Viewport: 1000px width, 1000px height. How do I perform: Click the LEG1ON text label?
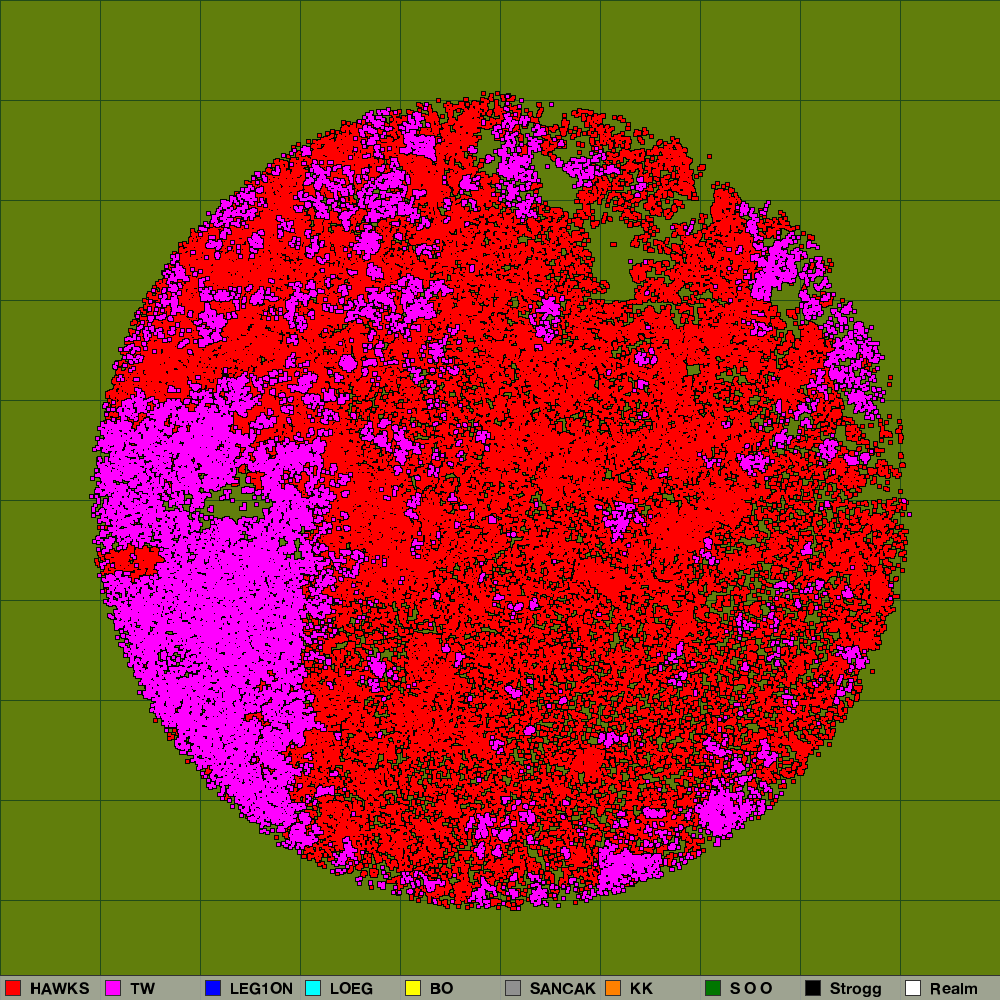261,989
